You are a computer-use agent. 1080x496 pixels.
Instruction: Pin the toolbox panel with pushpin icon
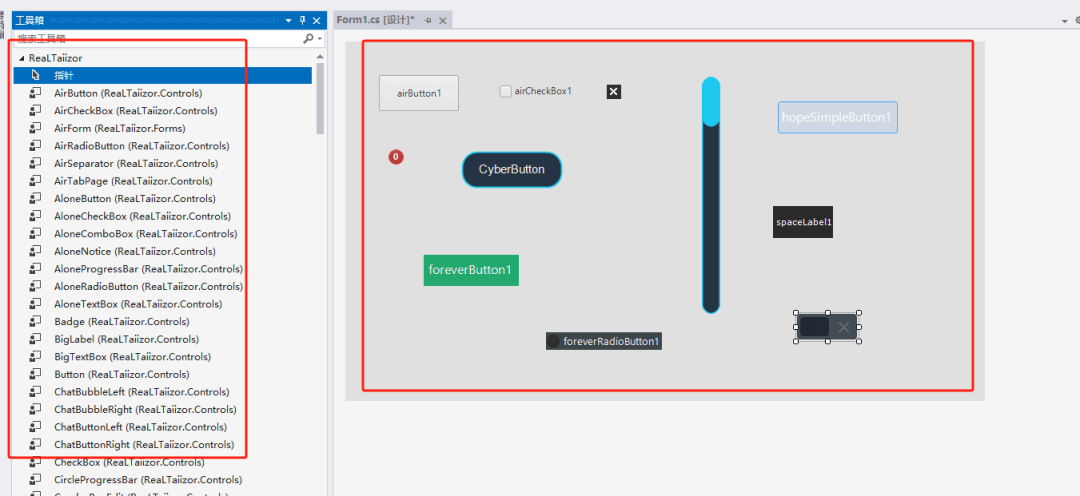(x=303, y=20)
